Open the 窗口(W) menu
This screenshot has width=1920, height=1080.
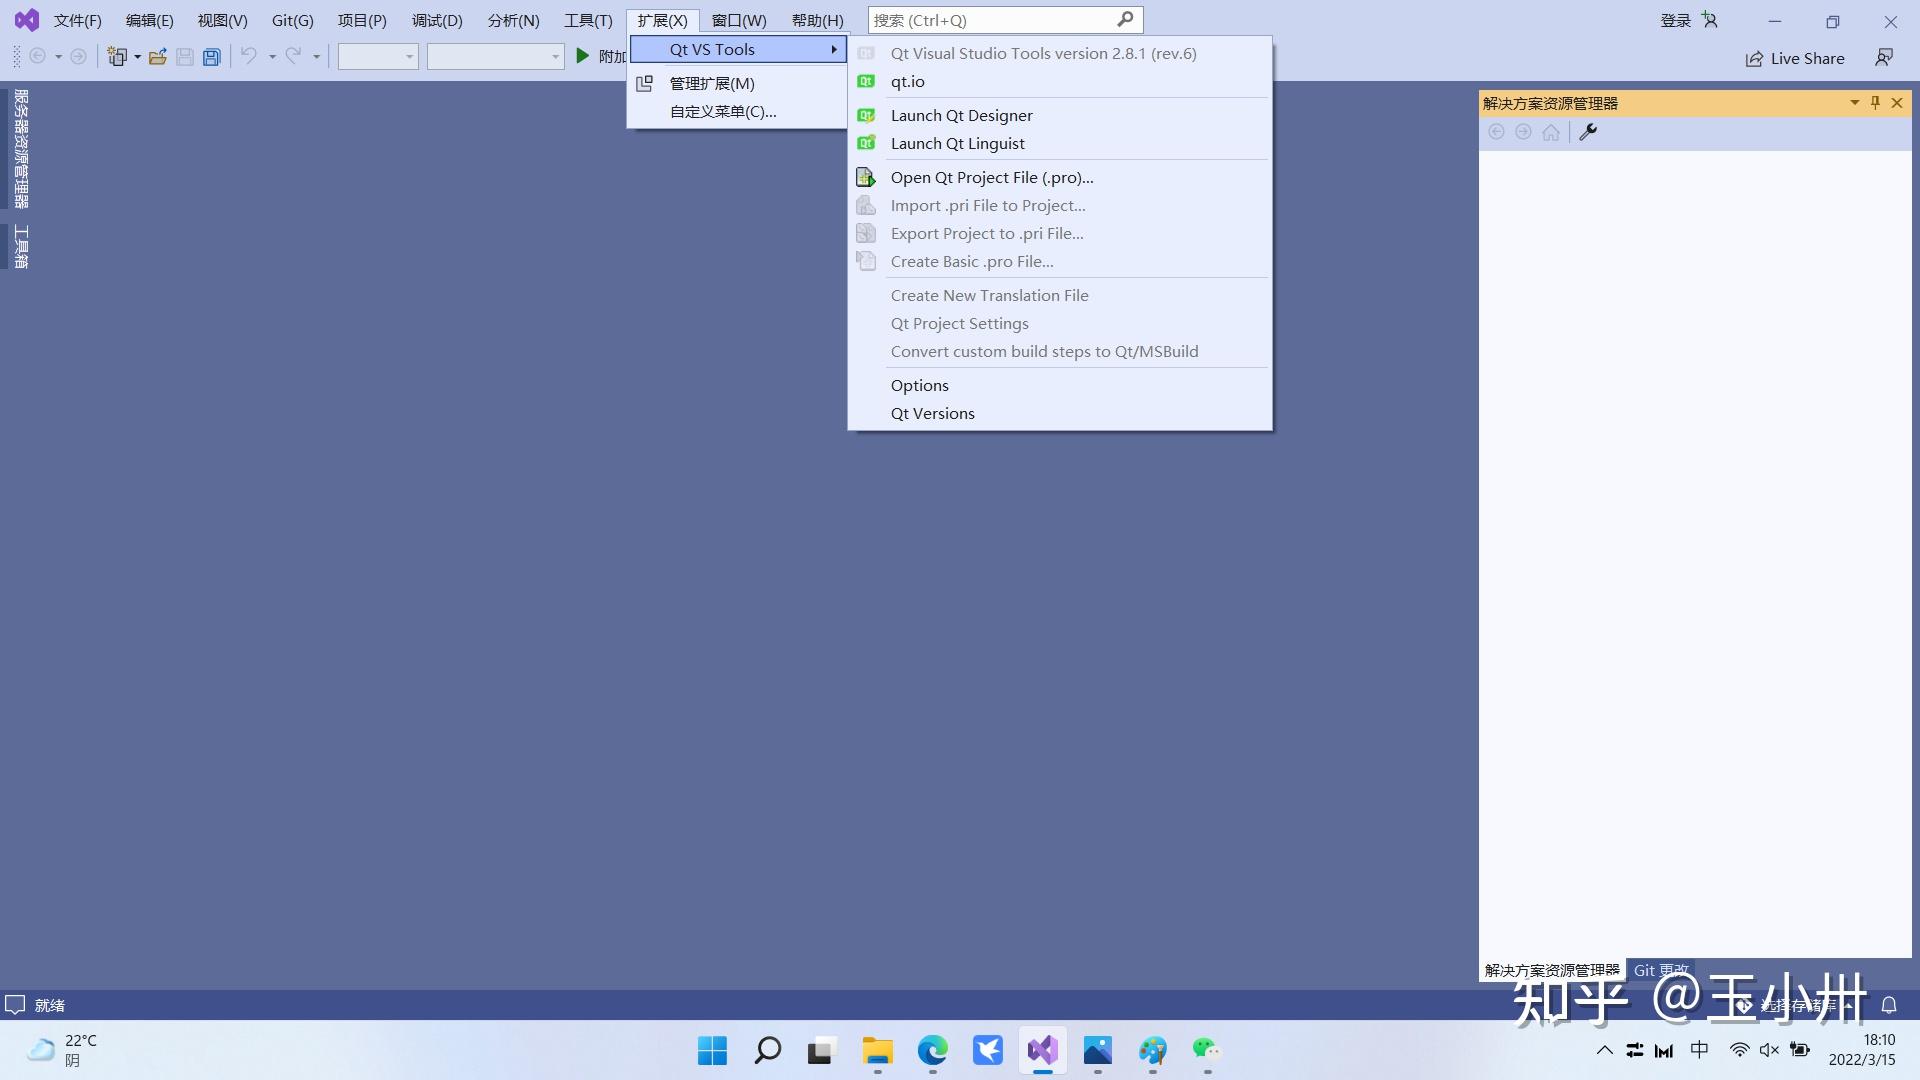click(739, 20)
